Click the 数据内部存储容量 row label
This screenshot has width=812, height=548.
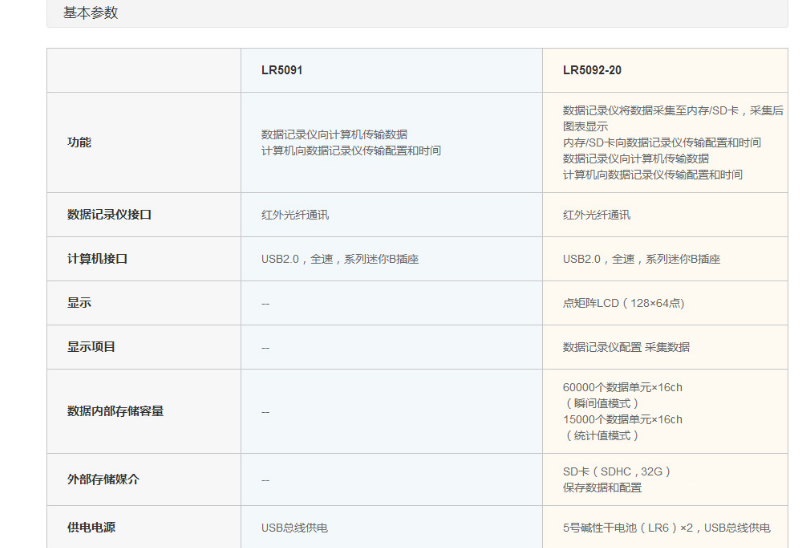115,411
